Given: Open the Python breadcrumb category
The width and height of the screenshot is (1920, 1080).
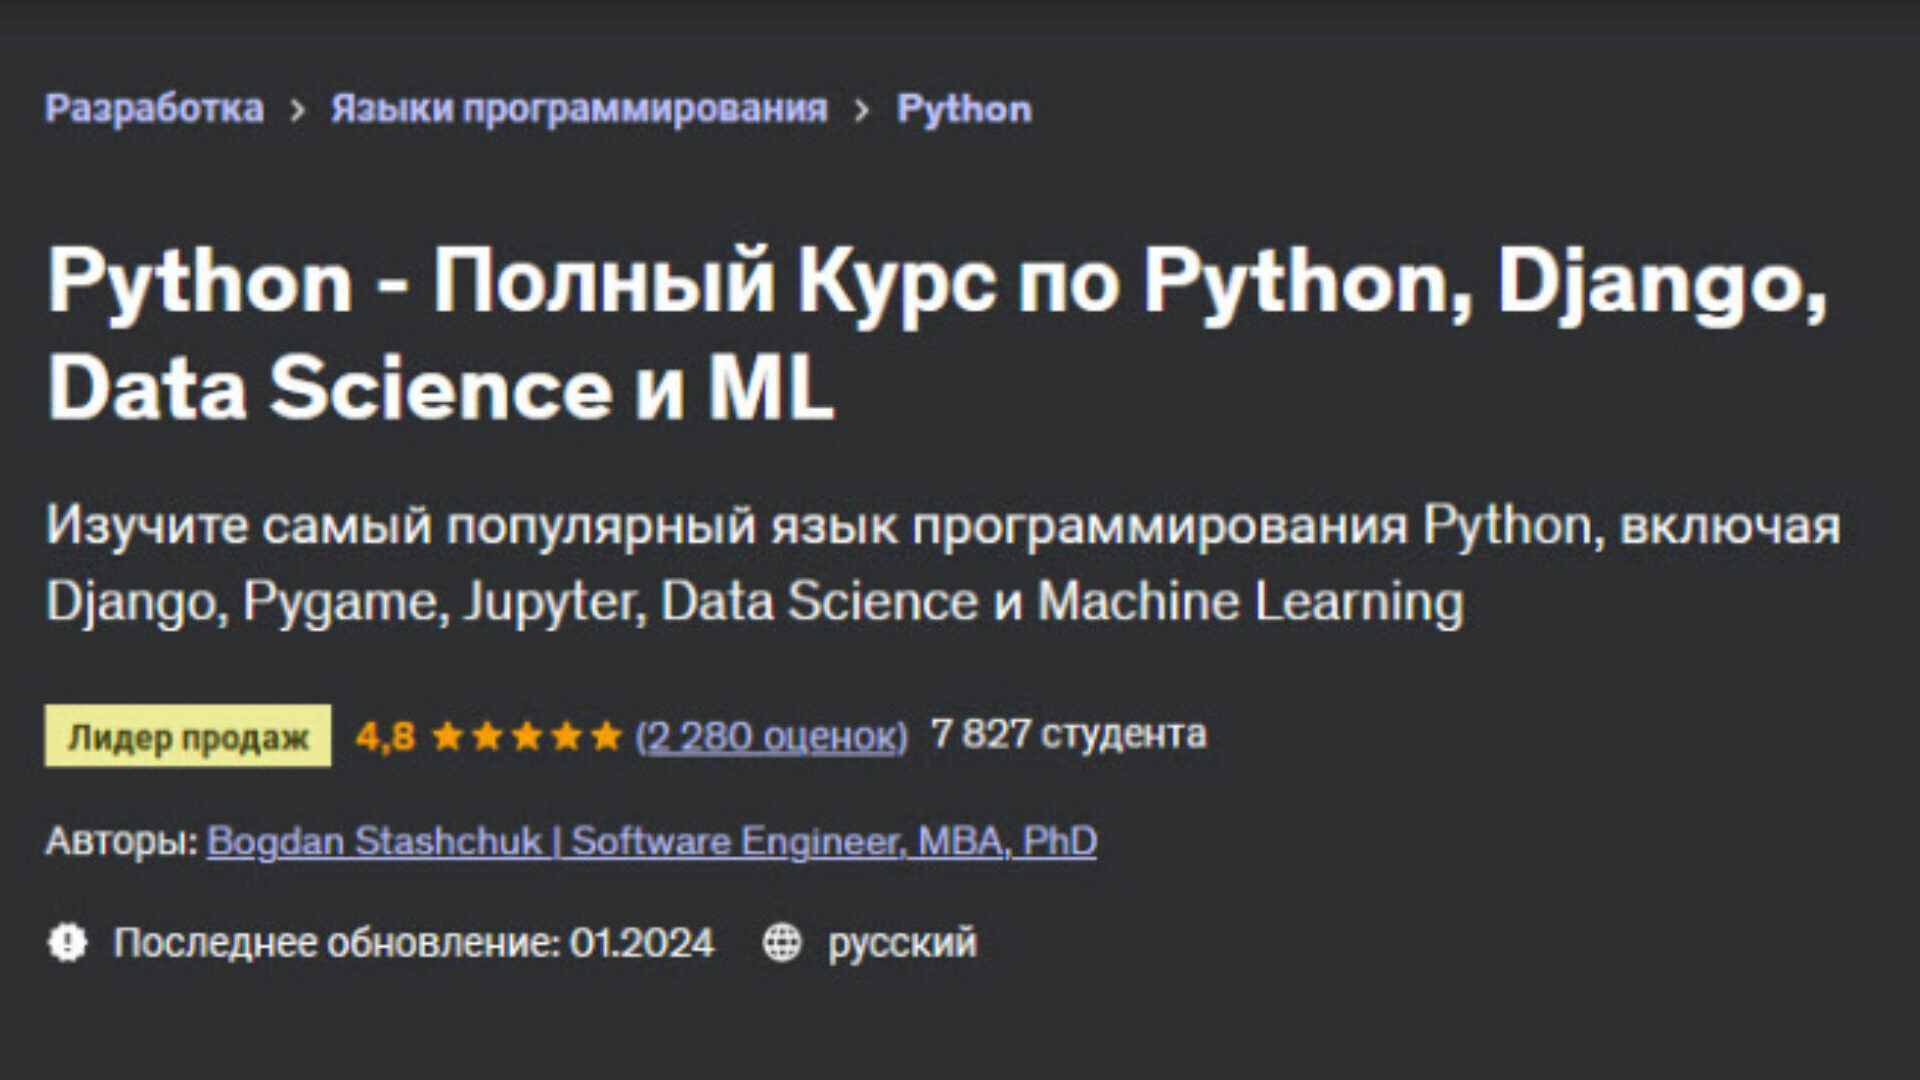Looking at the screenshot, I should coord(964,108).
